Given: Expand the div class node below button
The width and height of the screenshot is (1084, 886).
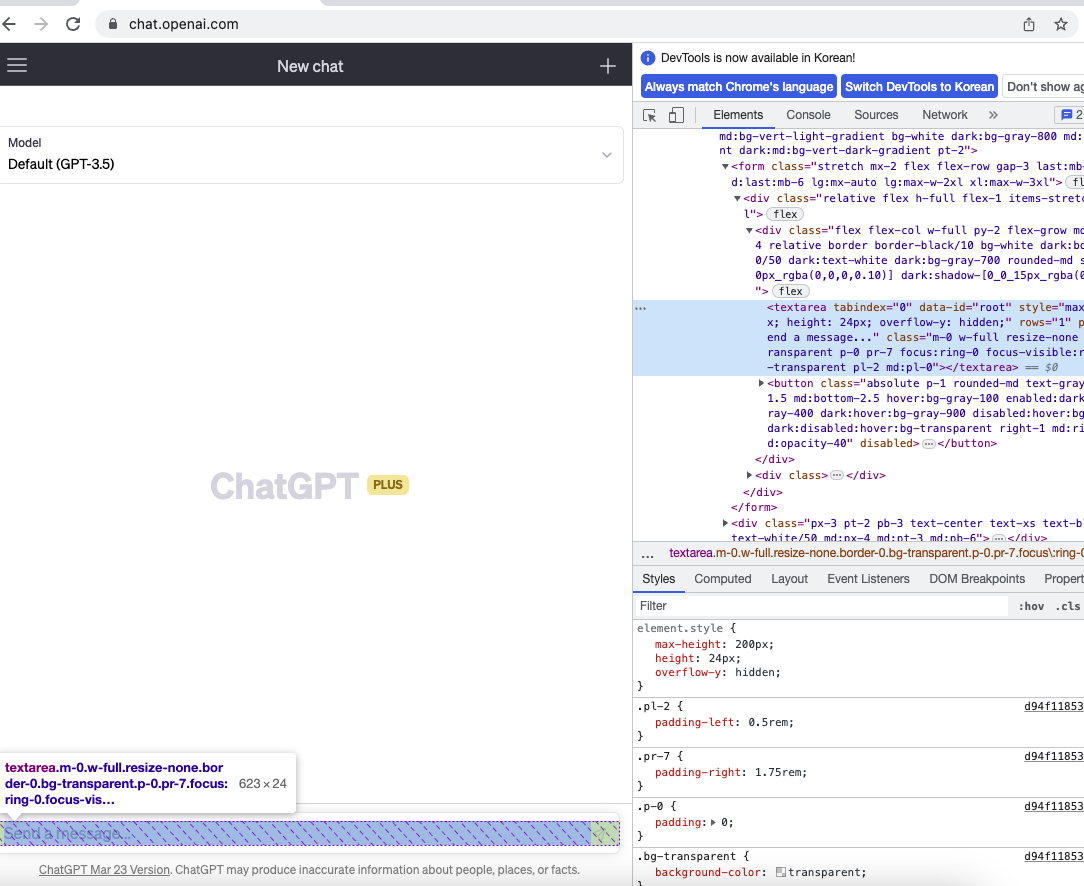Looking at the screenshot, I should 749,475.
